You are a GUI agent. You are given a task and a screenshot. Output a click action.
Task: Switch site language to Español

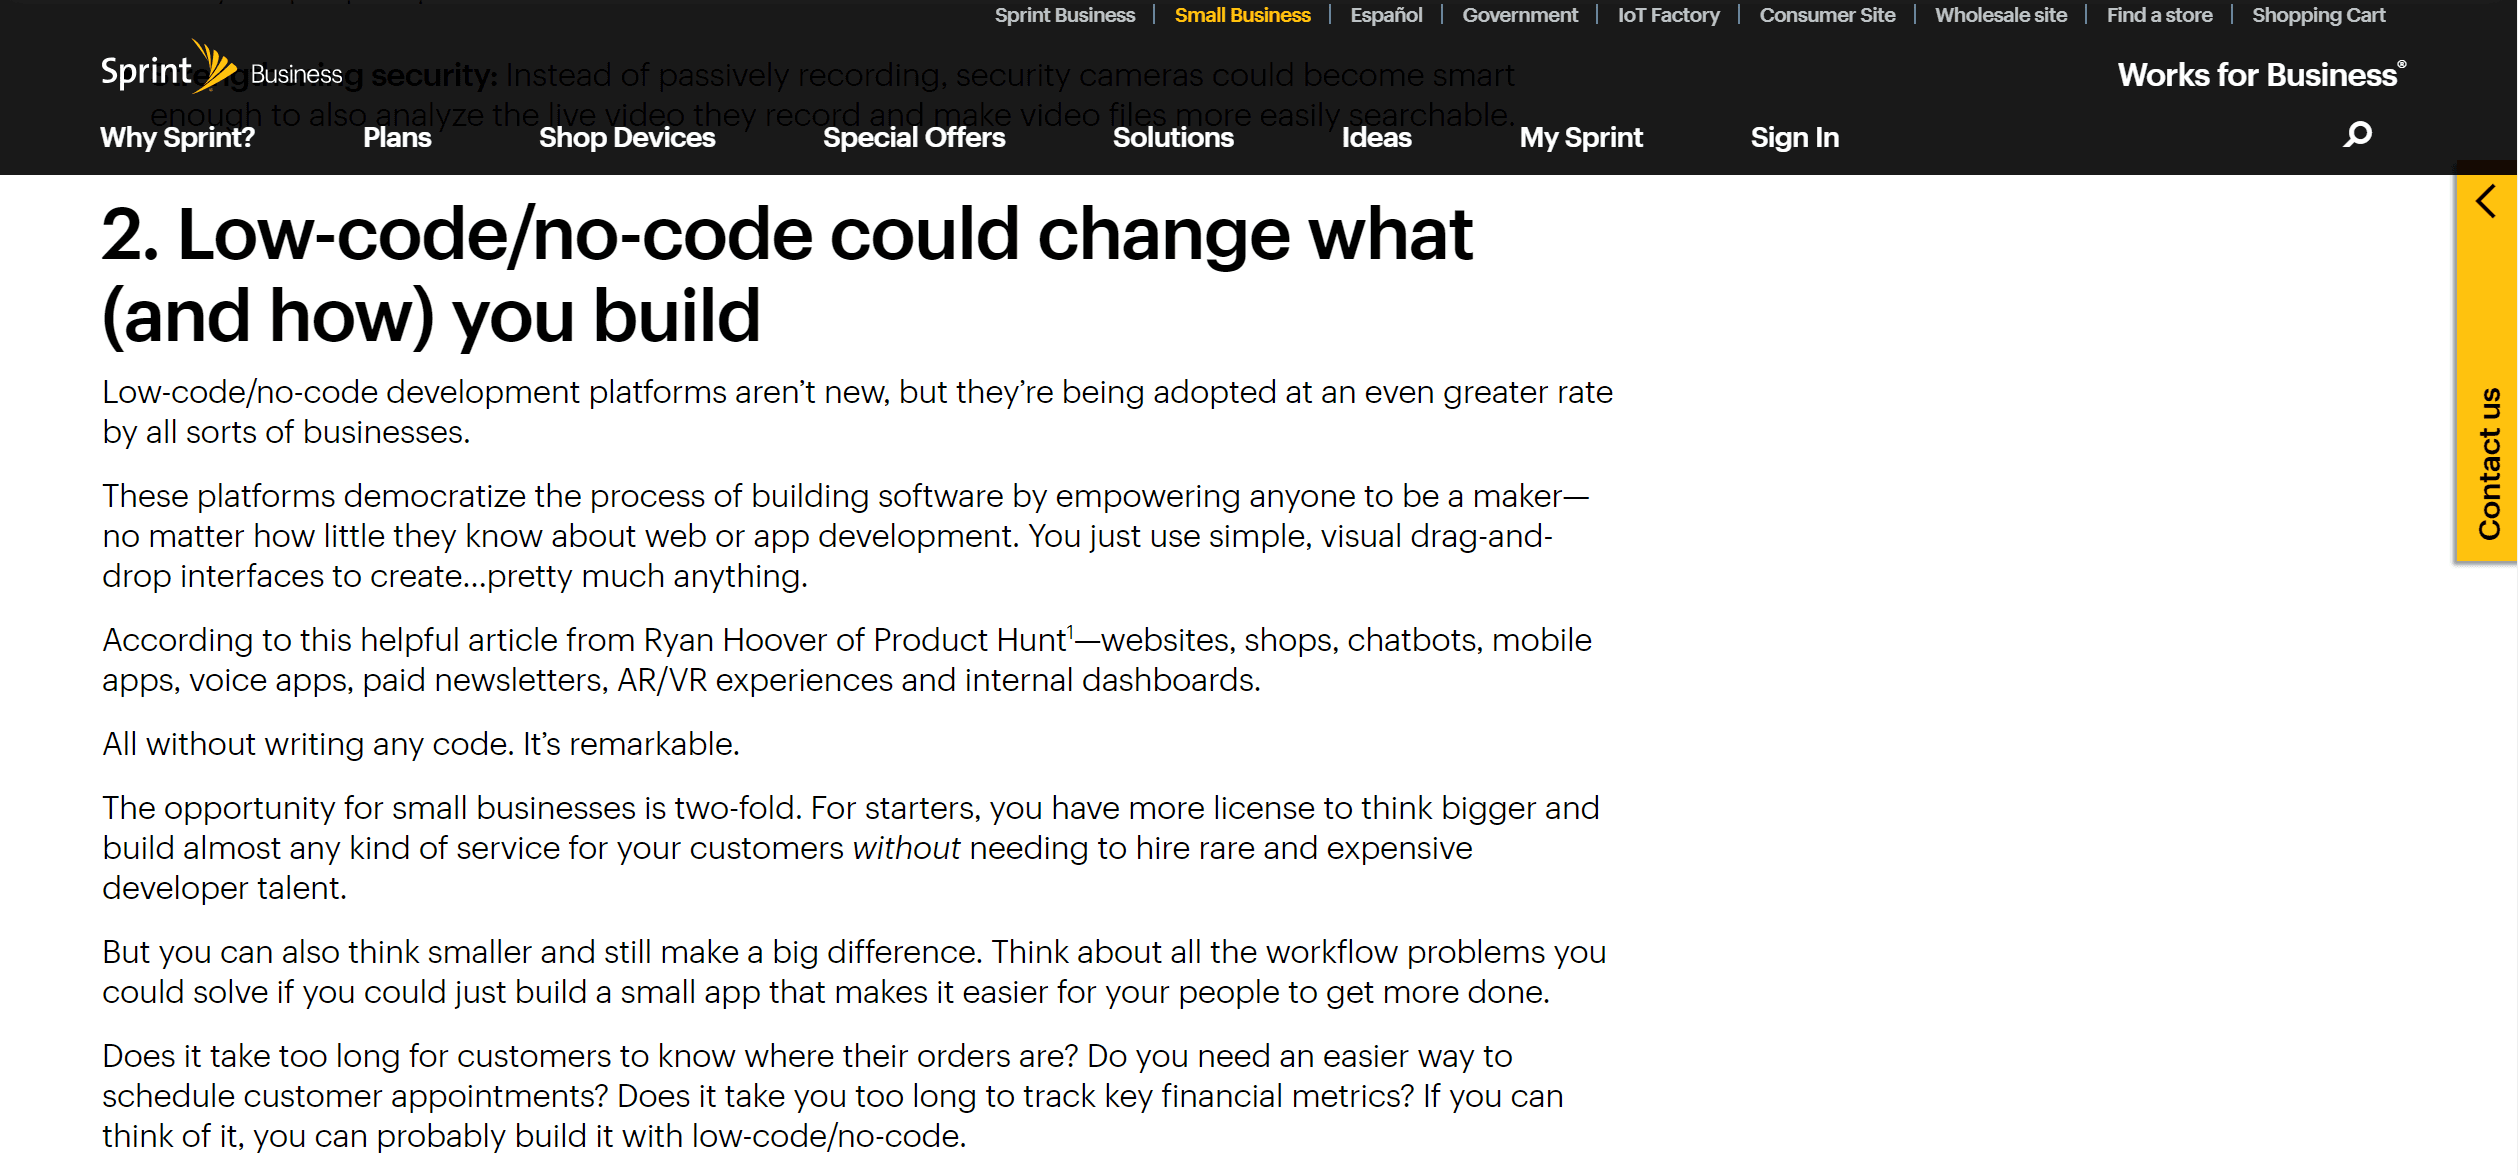coord(1385,15)
